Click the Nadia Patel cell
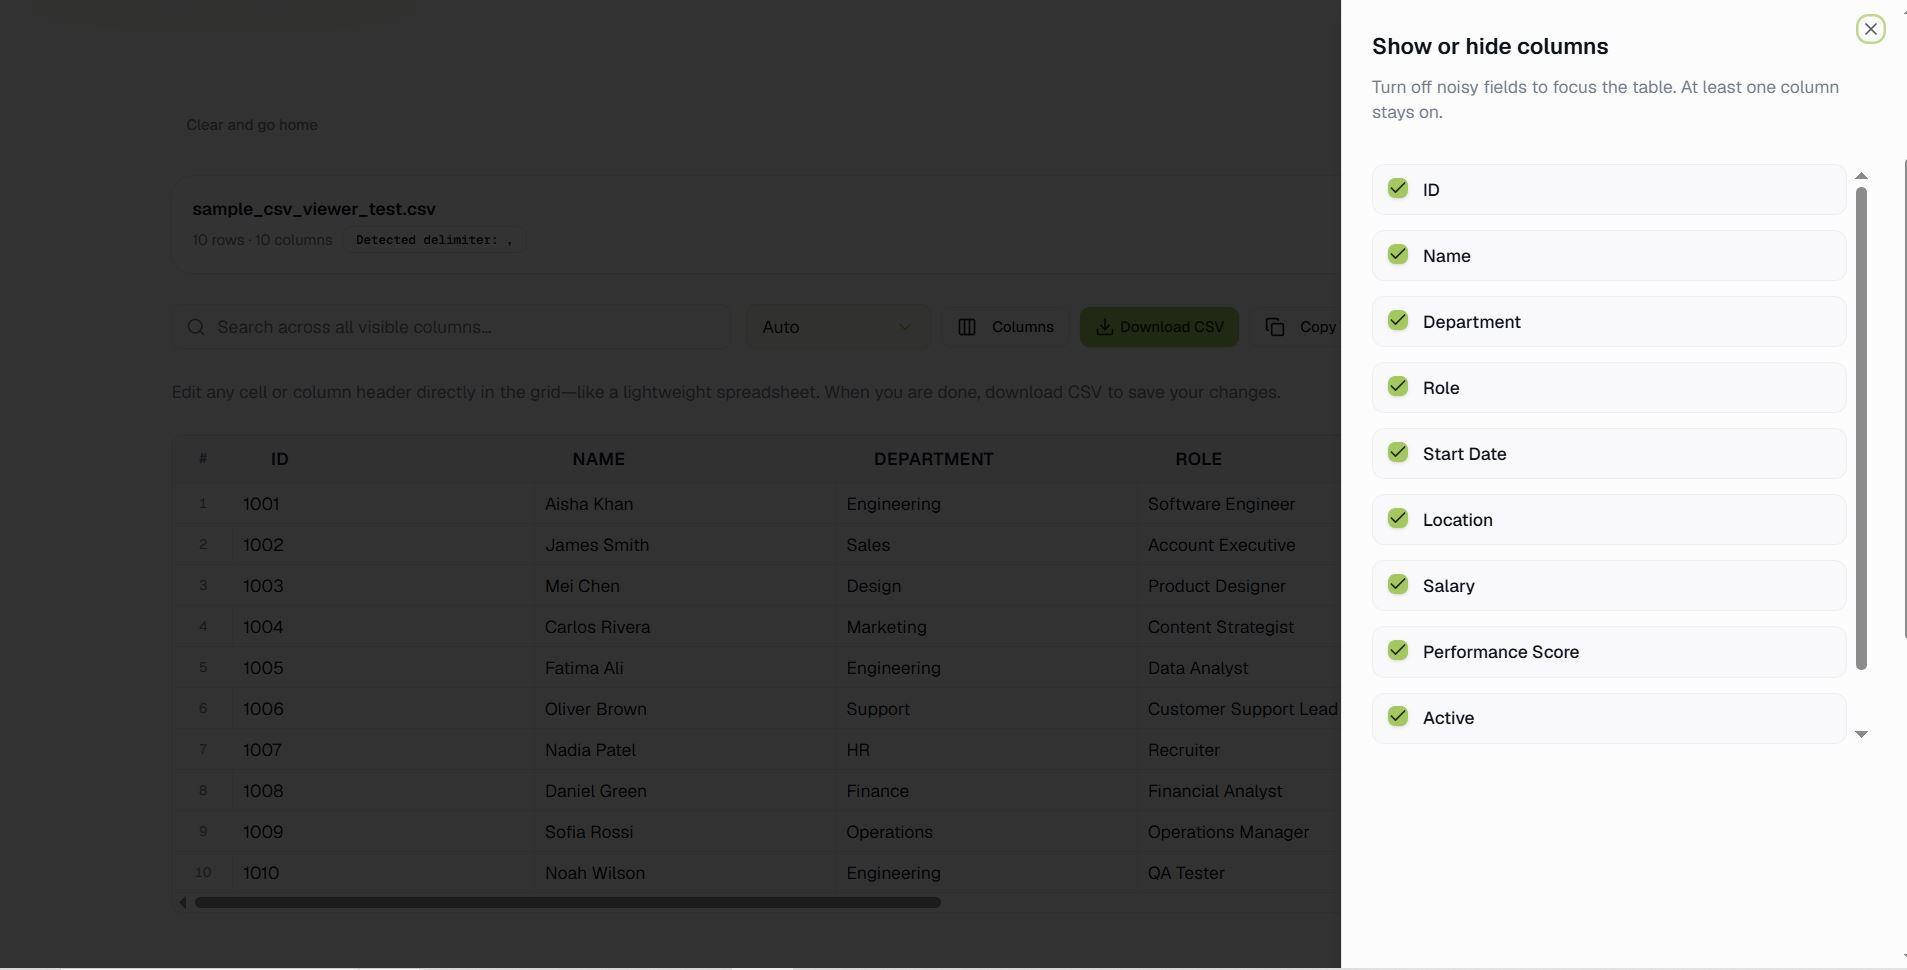1907x970 pixels. coord(685,750)
